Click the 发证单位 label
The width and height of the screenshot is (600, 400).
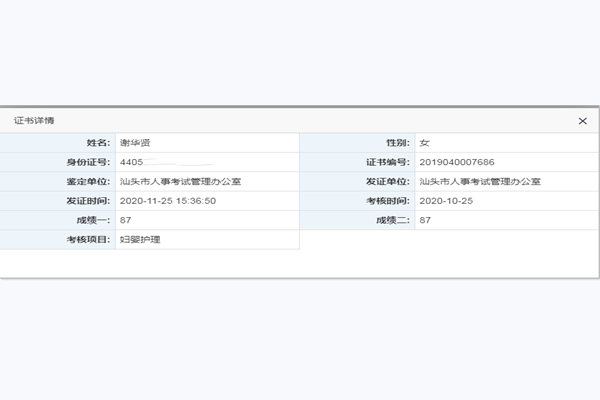click(388, 182)
